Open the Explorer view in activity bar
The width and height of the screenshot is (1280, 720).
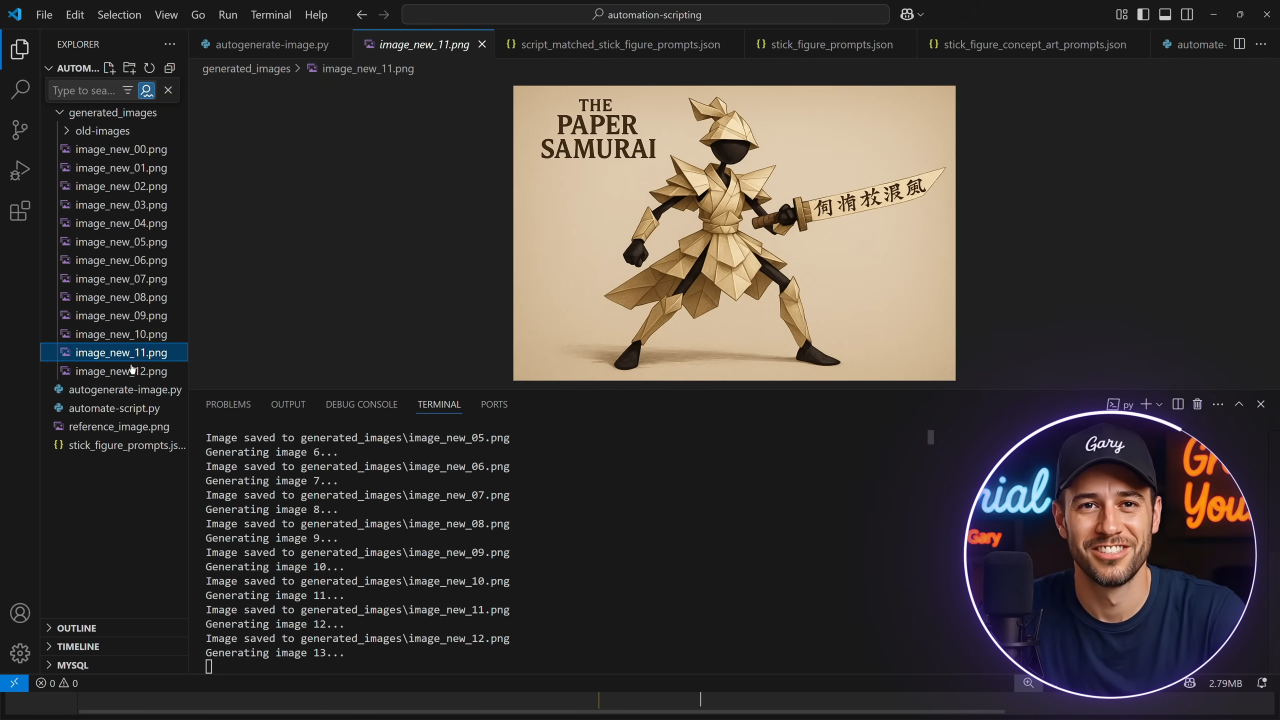(20, 49)
